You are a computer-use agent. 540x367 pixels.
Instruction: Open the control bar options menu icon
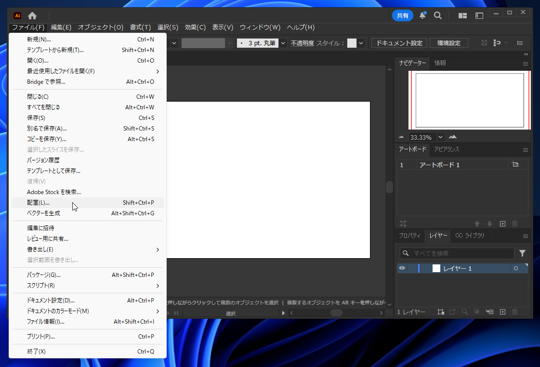pos(520,43)
